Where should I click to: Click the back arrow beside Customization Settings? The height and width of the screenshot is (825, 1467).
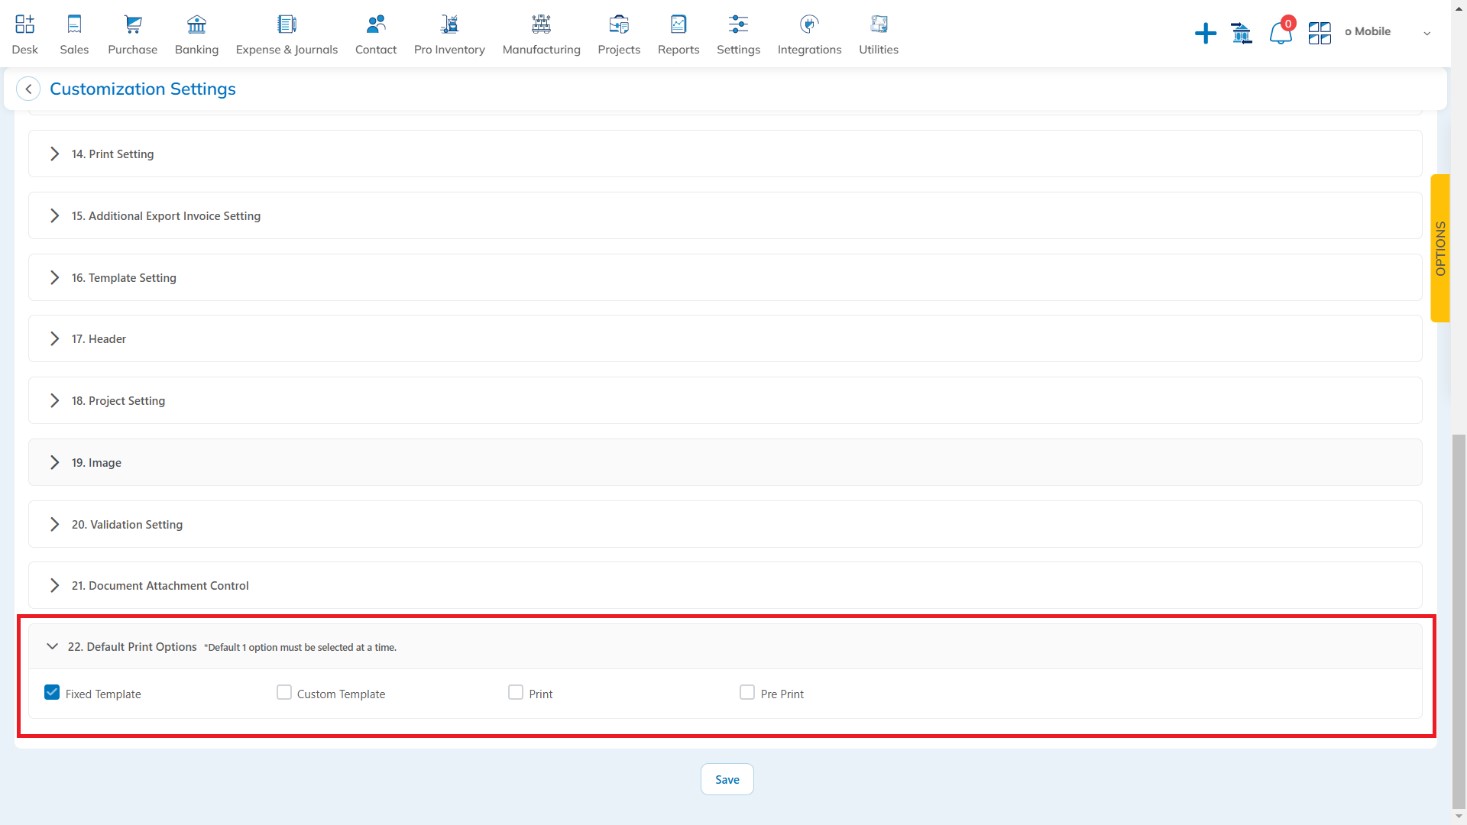[x=29, y=89]
